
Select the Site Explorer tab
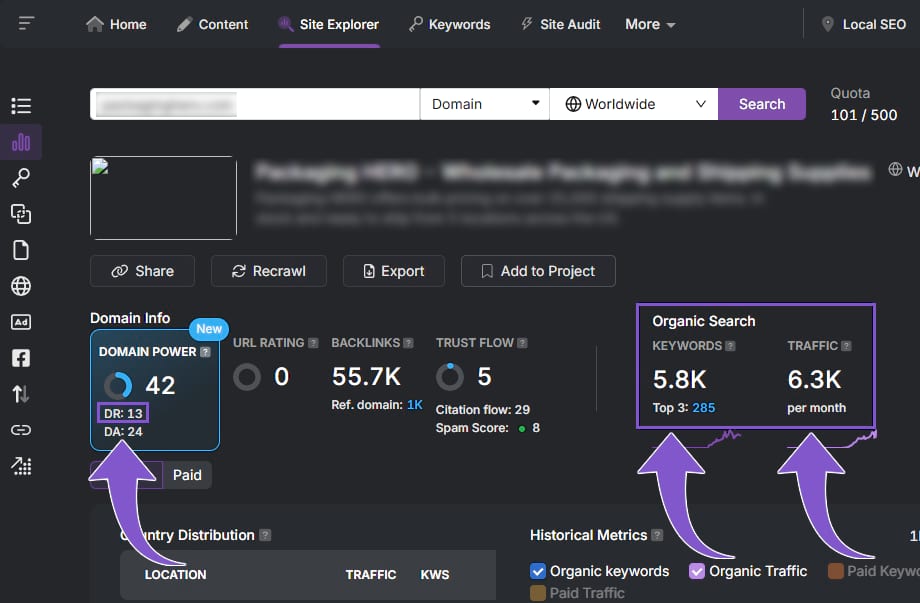[329, 25]
